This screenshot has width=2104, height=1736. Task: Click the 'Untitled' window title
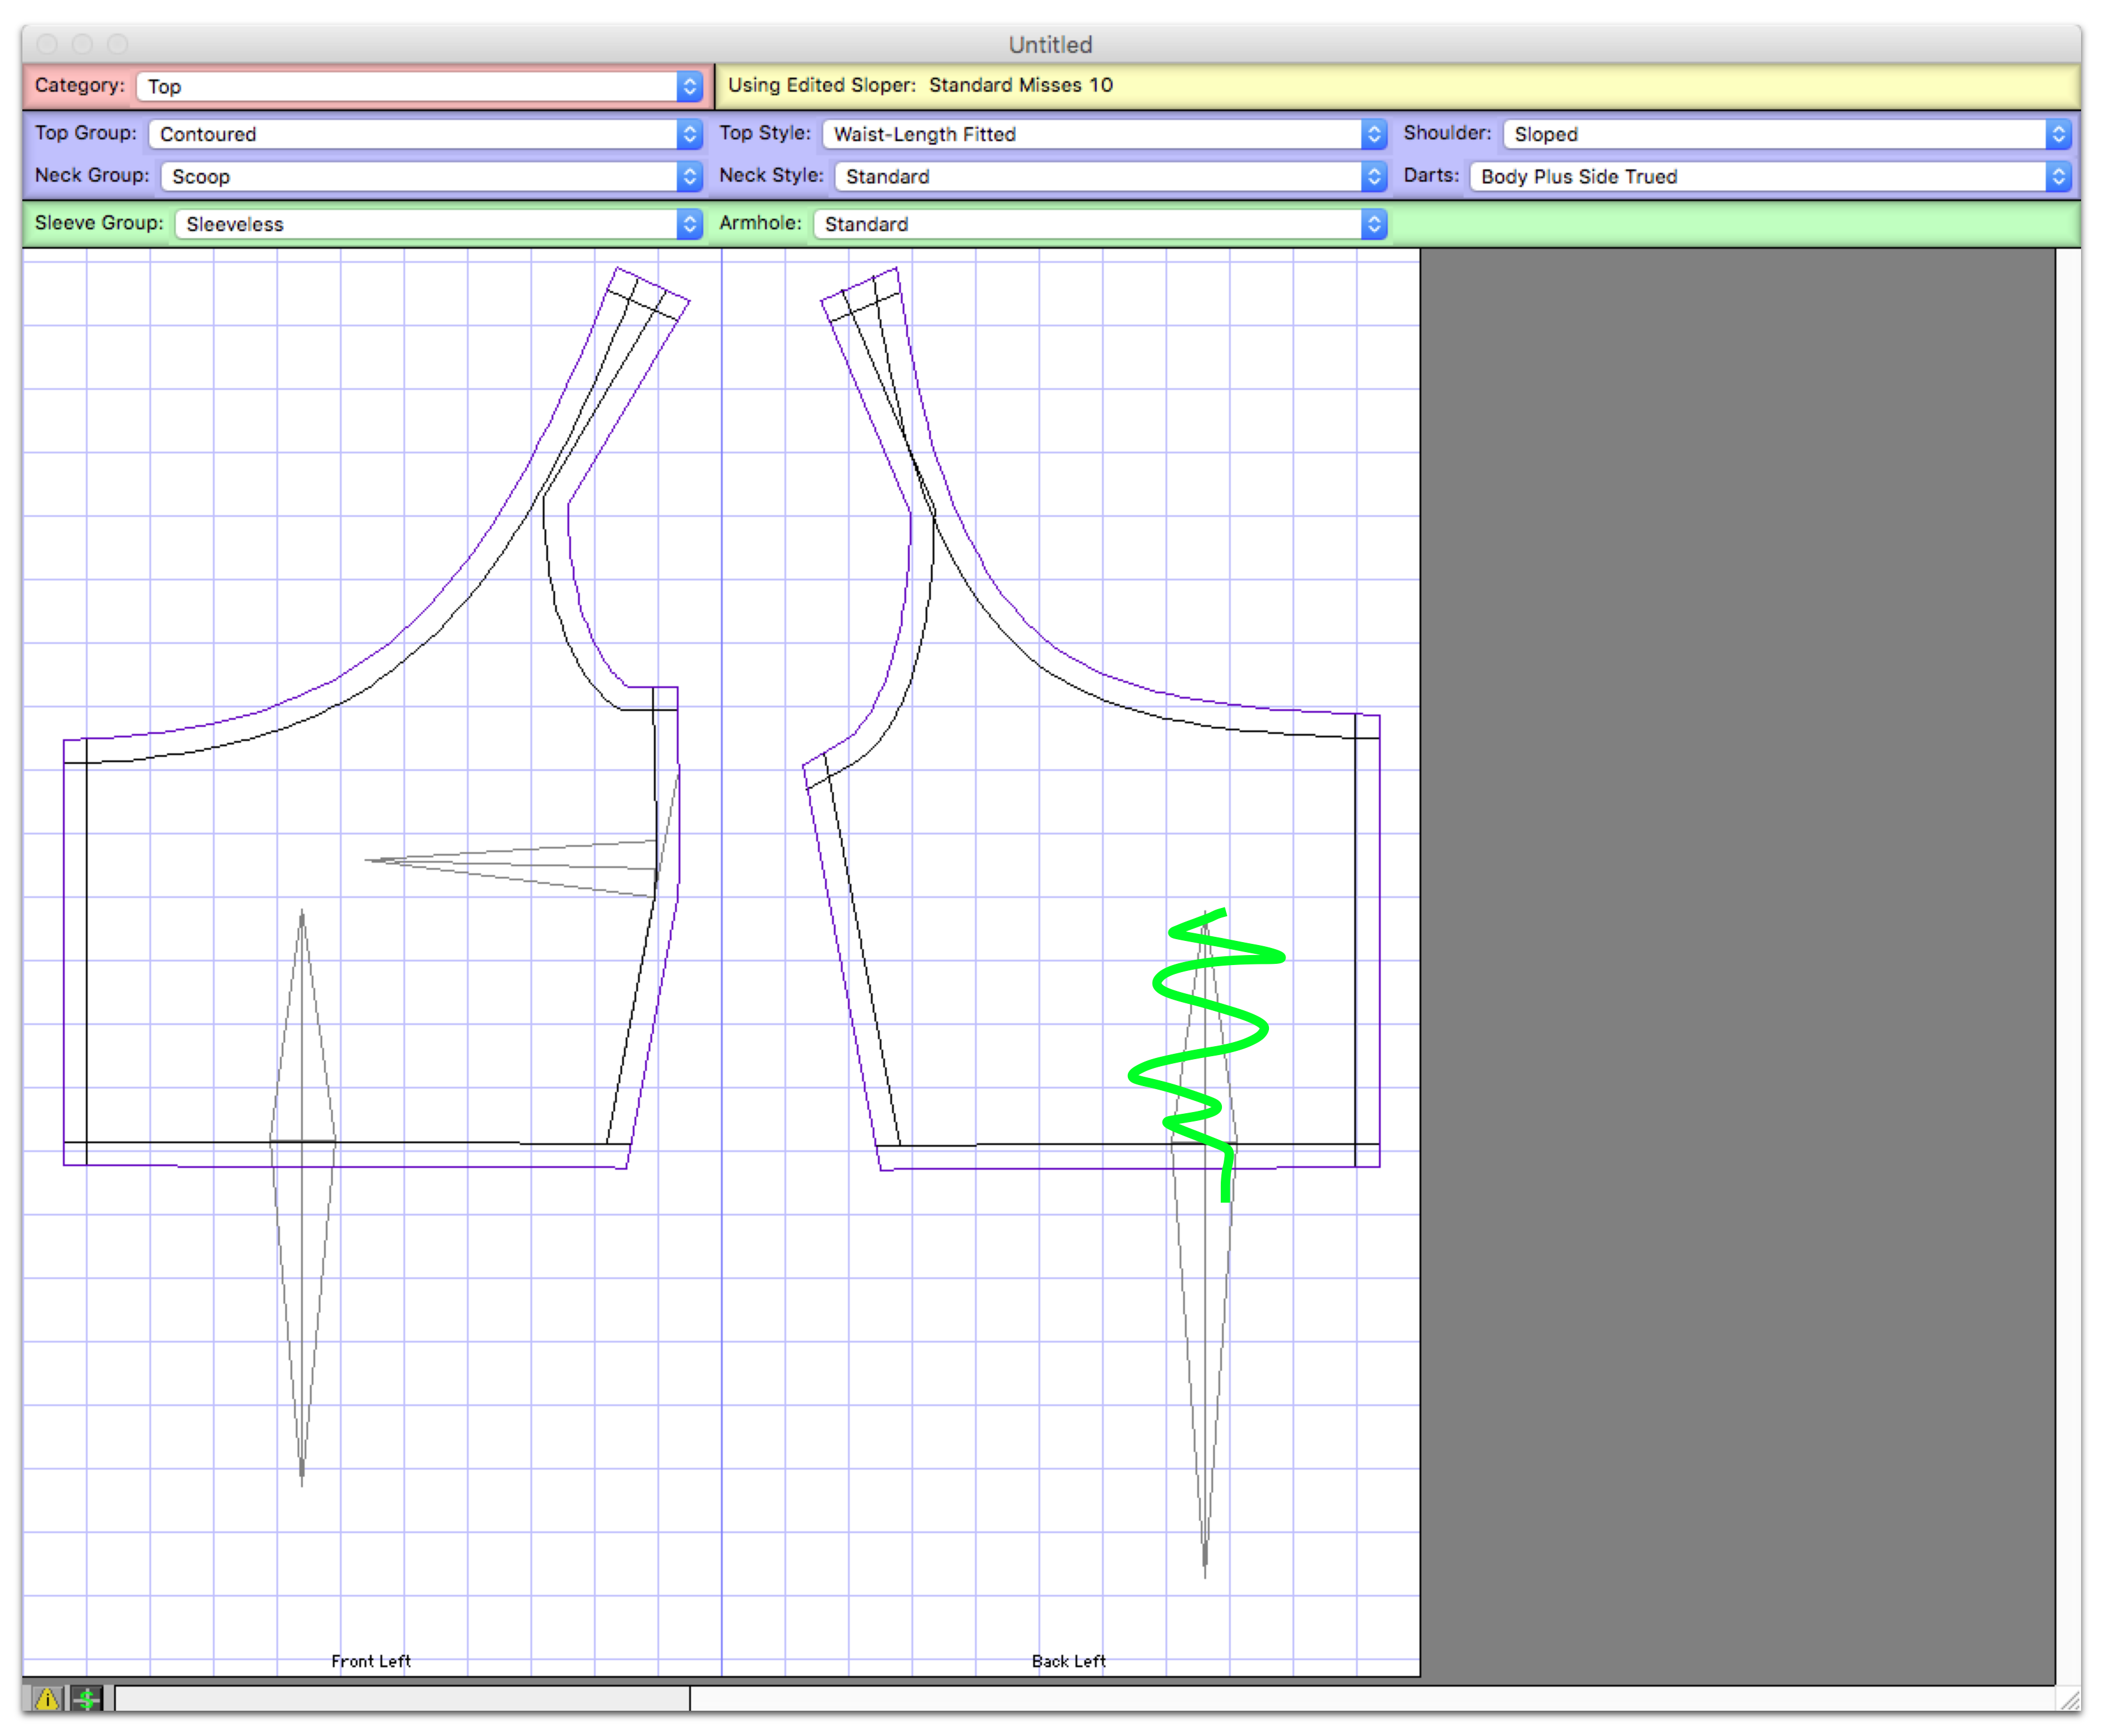pyautogui.click(x=1050, y=45)
